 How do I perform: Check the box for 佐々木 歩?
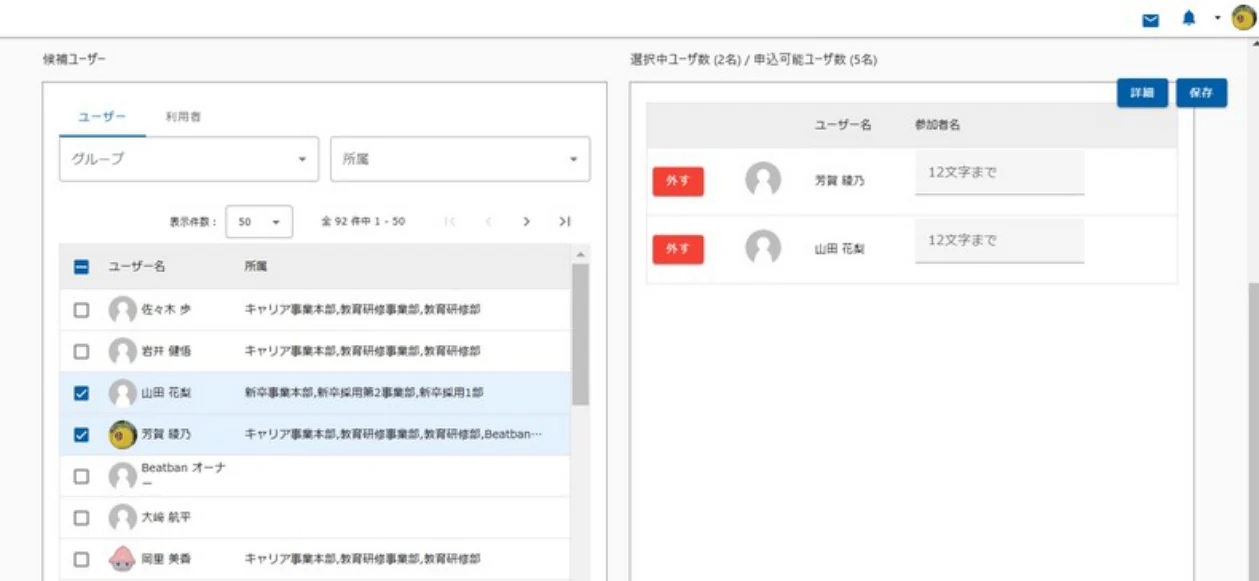(x=82, y=310)
